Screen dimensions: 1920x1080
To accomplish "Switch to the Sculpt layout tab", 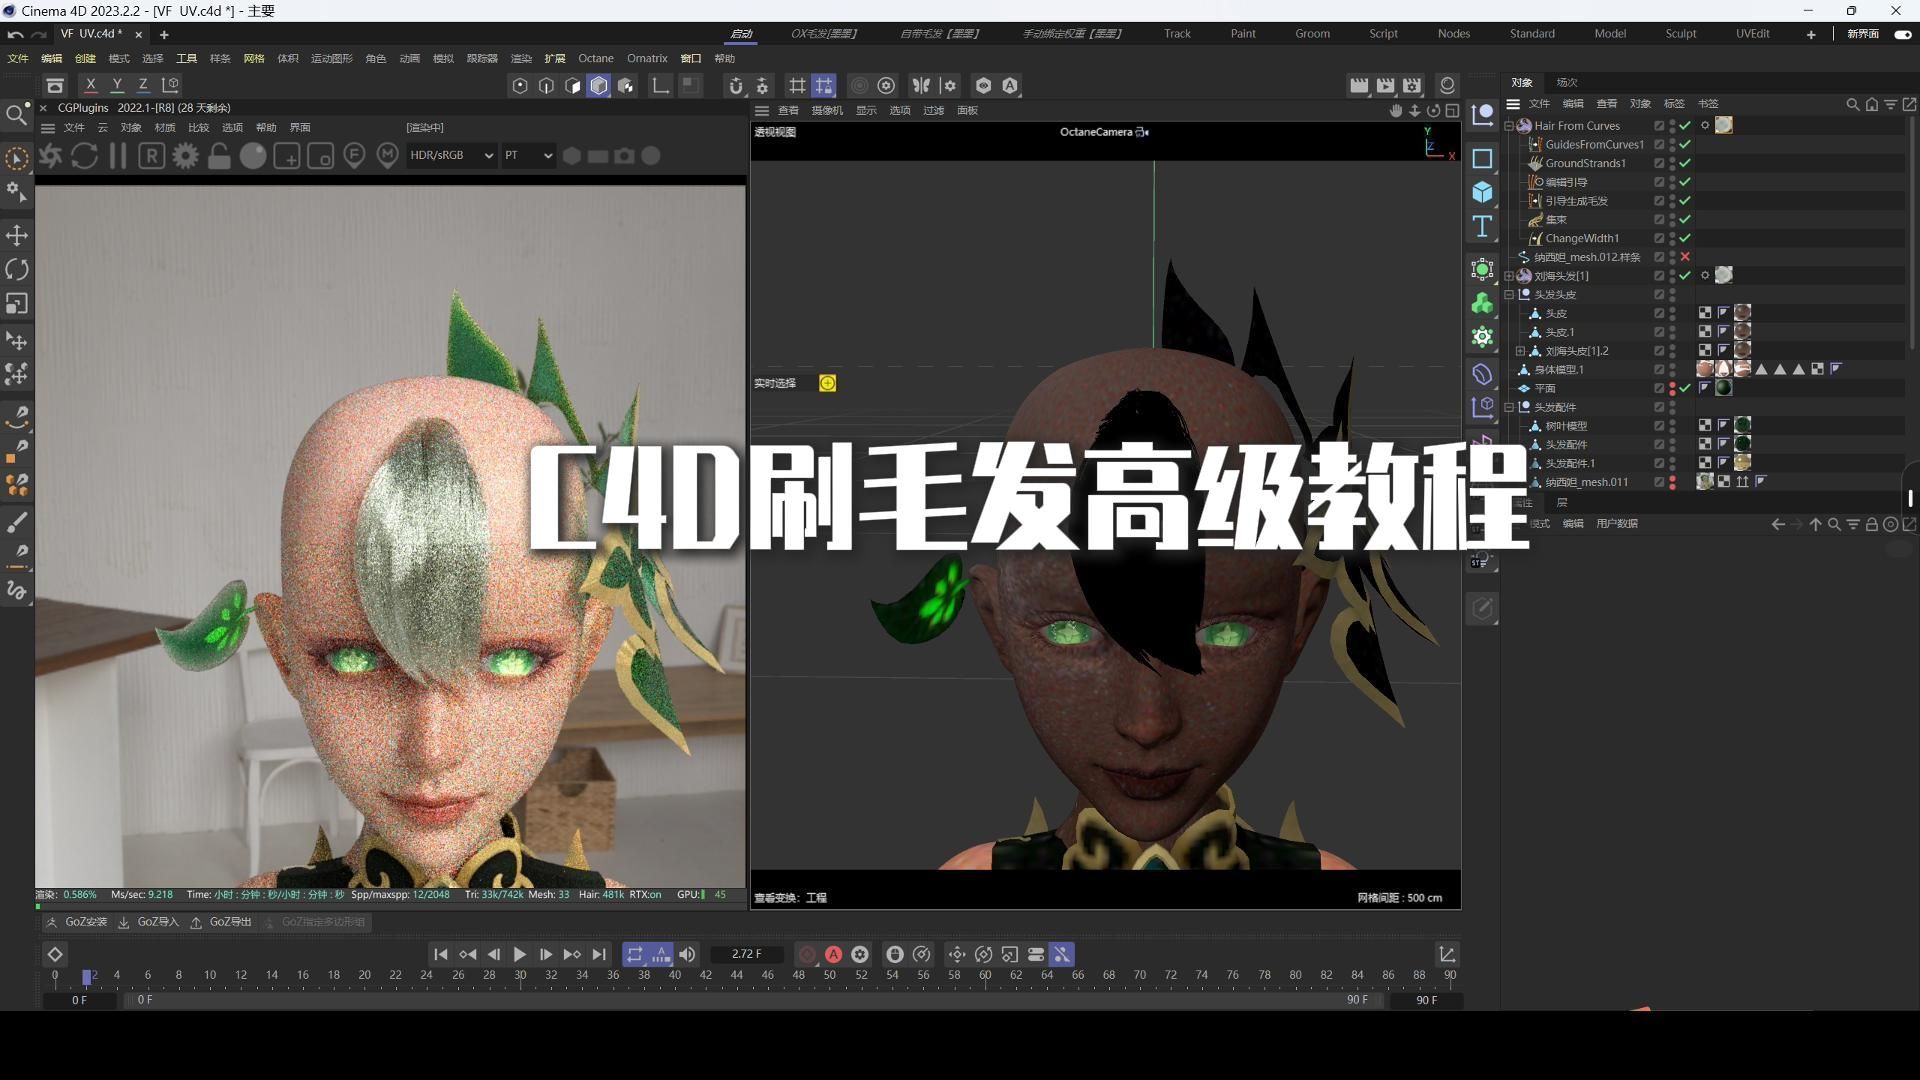I will point(1680,33).
